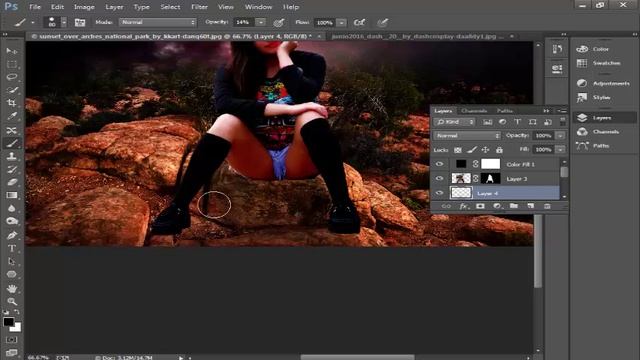
Task: Select the Rectangular Marquee tool
Action: [x=12, y=64]
